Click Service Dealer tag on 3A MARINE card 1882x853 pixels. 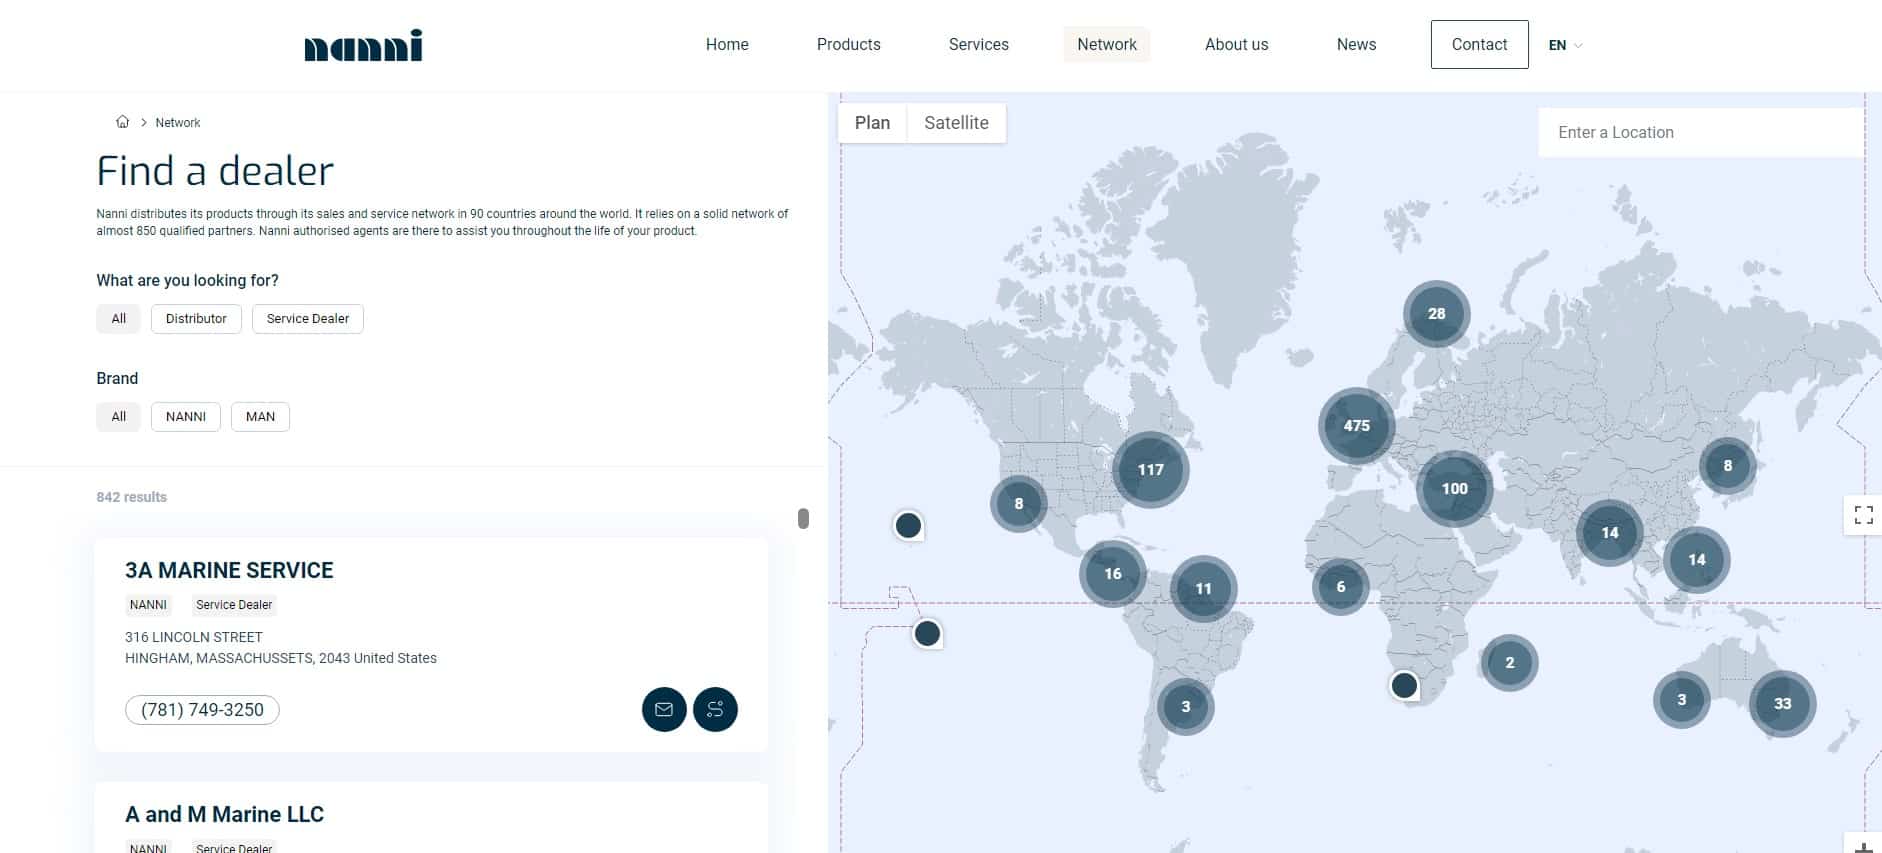coord(234,605)
